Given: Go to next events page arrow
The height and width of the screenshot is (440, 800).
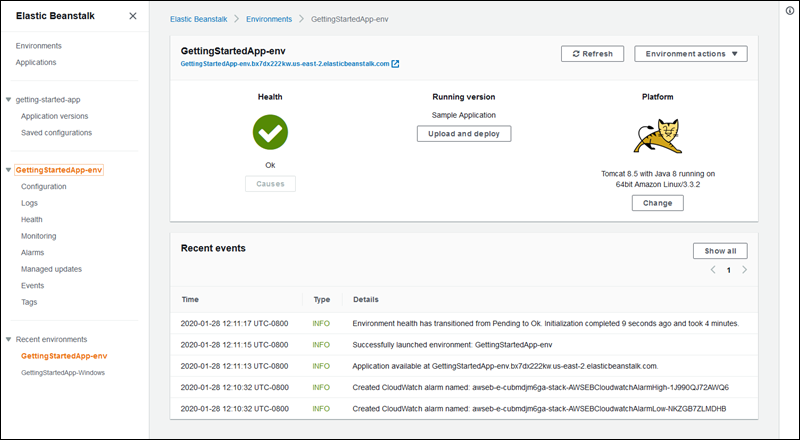Looking at the screenshot, I should tap(745, 270).
